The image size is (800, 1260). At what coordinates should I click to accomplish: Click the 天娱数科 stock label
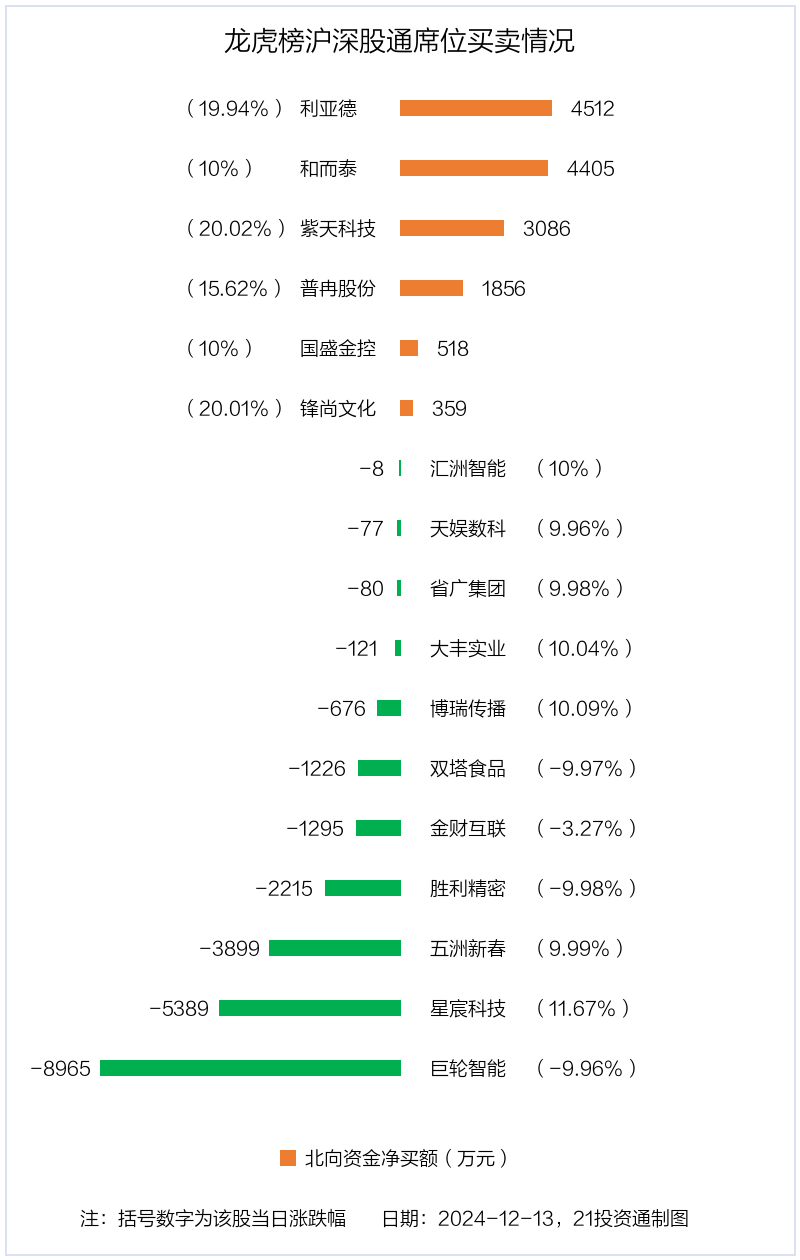[x=468, y=528]
